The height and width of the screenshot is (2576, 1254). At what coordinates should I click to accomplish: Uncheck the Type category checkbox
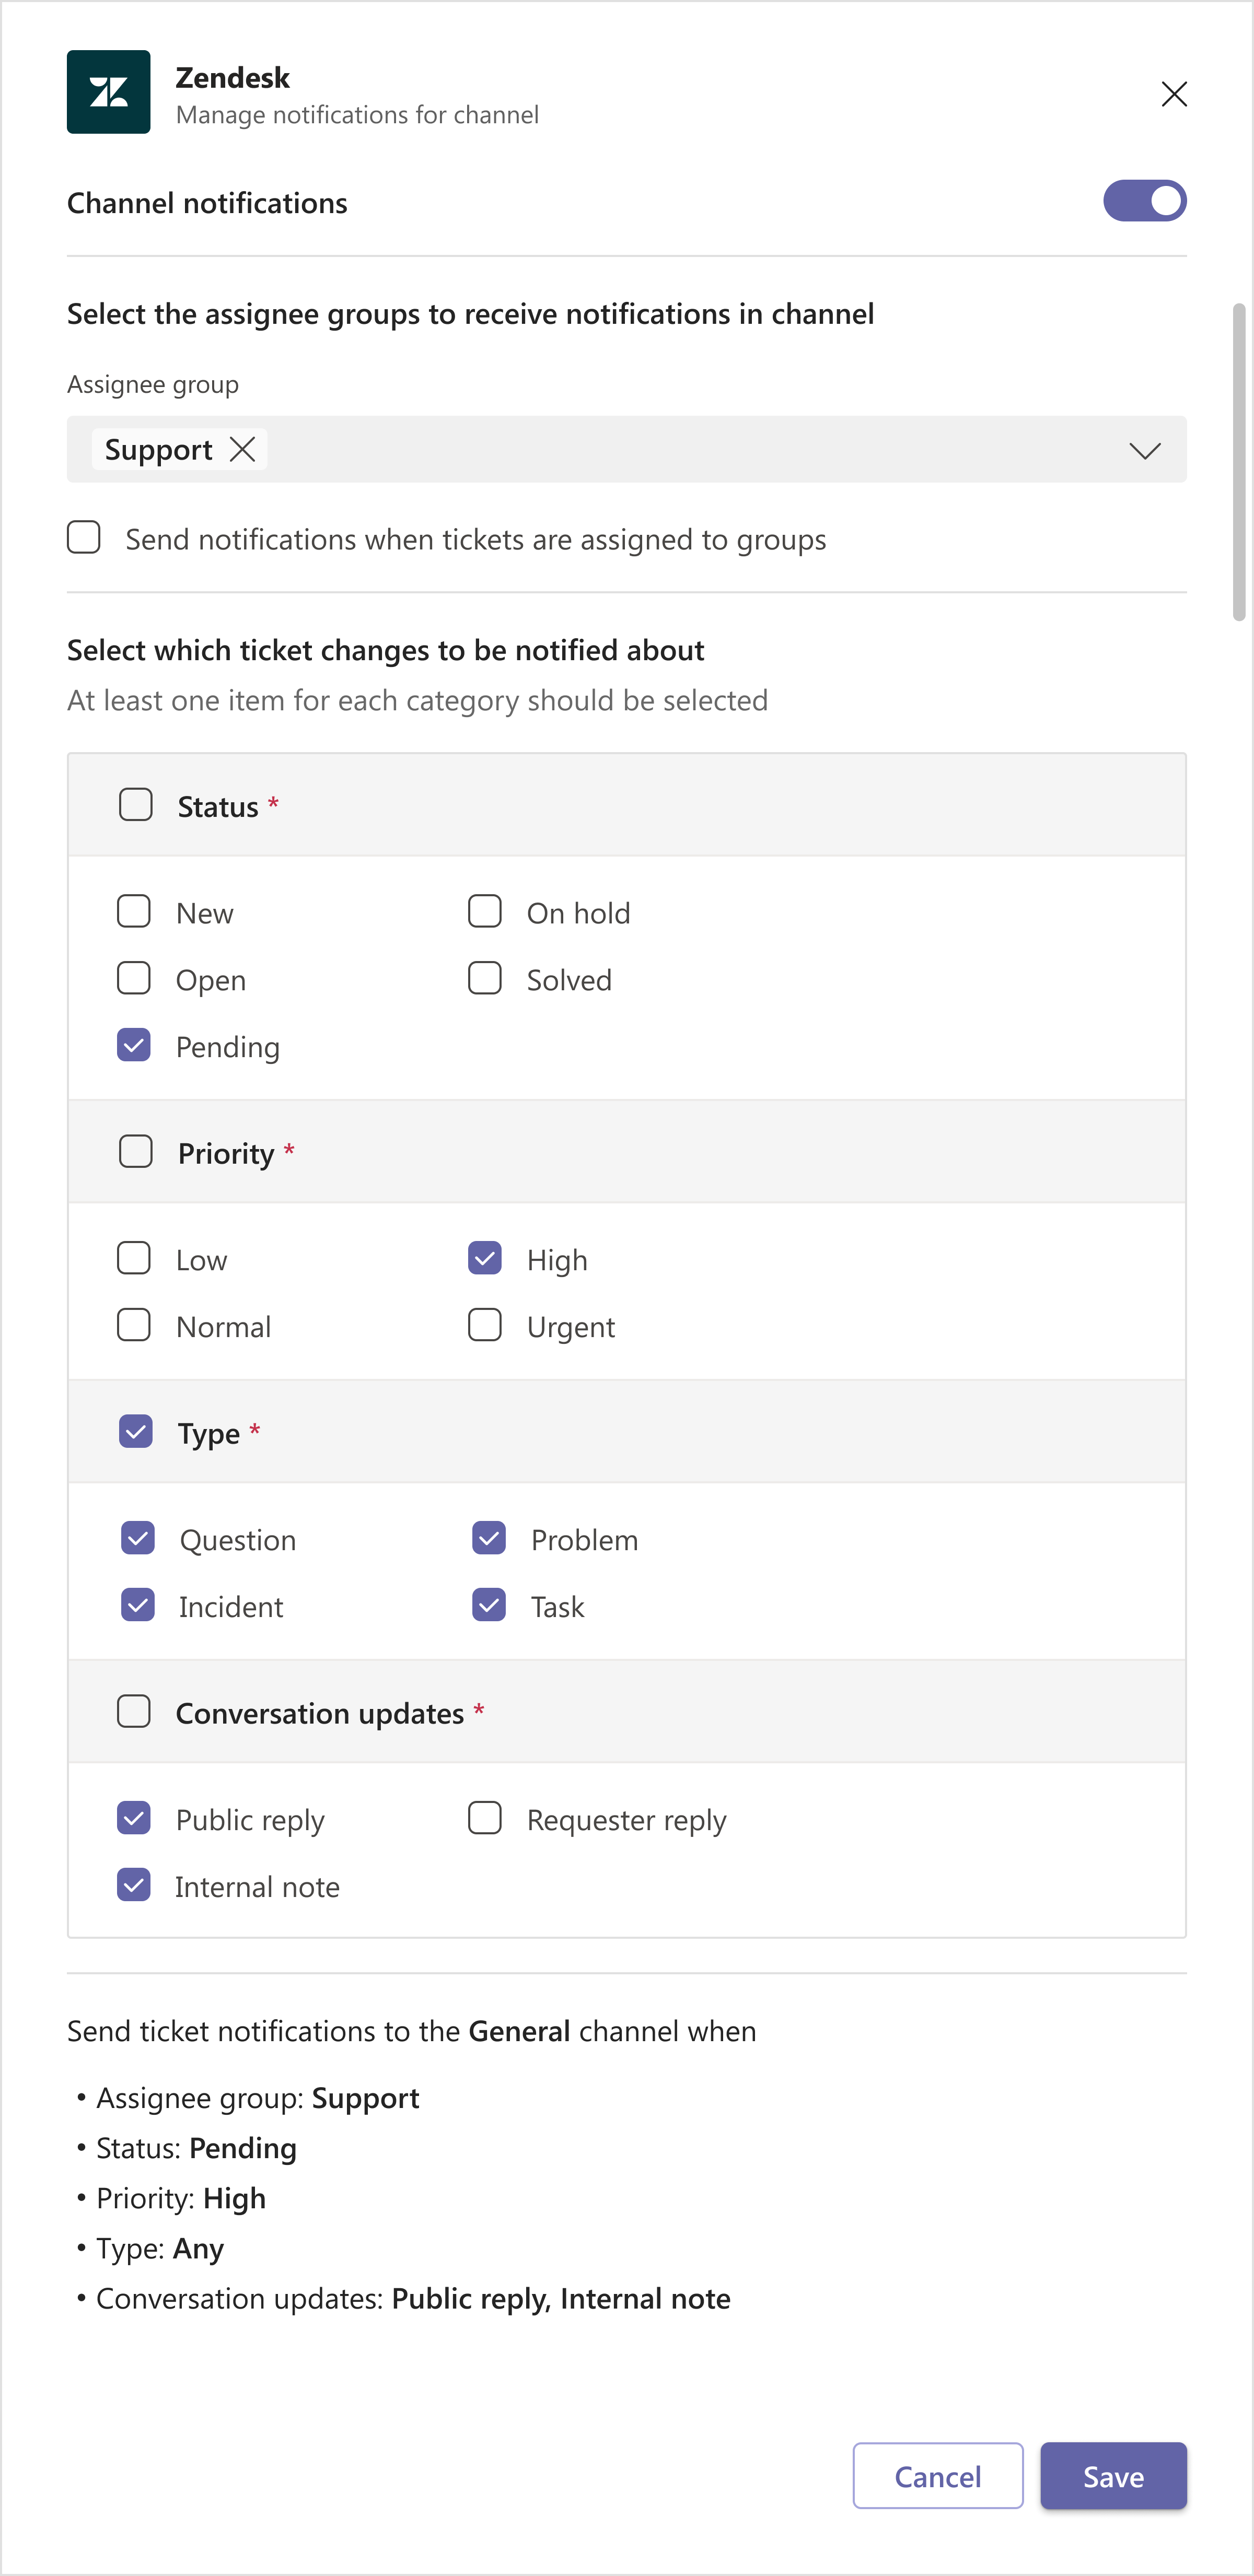click(x=136, y=1432)
